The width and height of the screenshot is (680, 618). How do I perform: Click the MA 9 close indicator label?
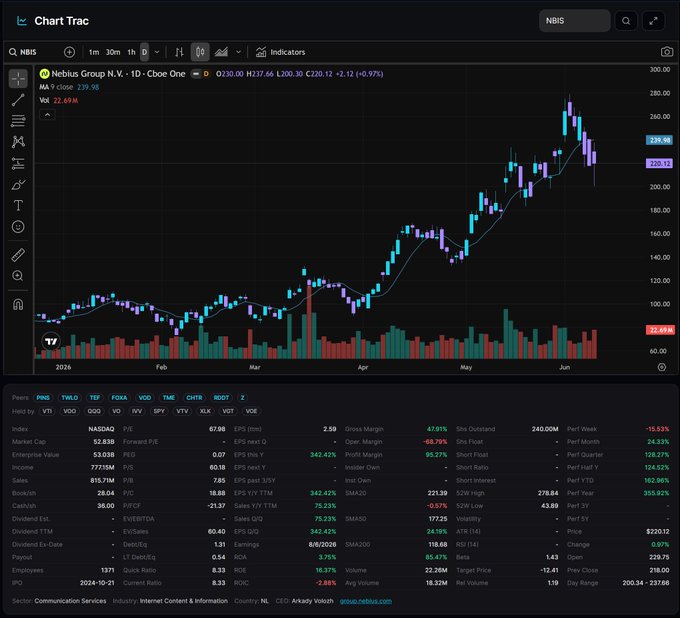point(56,87)
